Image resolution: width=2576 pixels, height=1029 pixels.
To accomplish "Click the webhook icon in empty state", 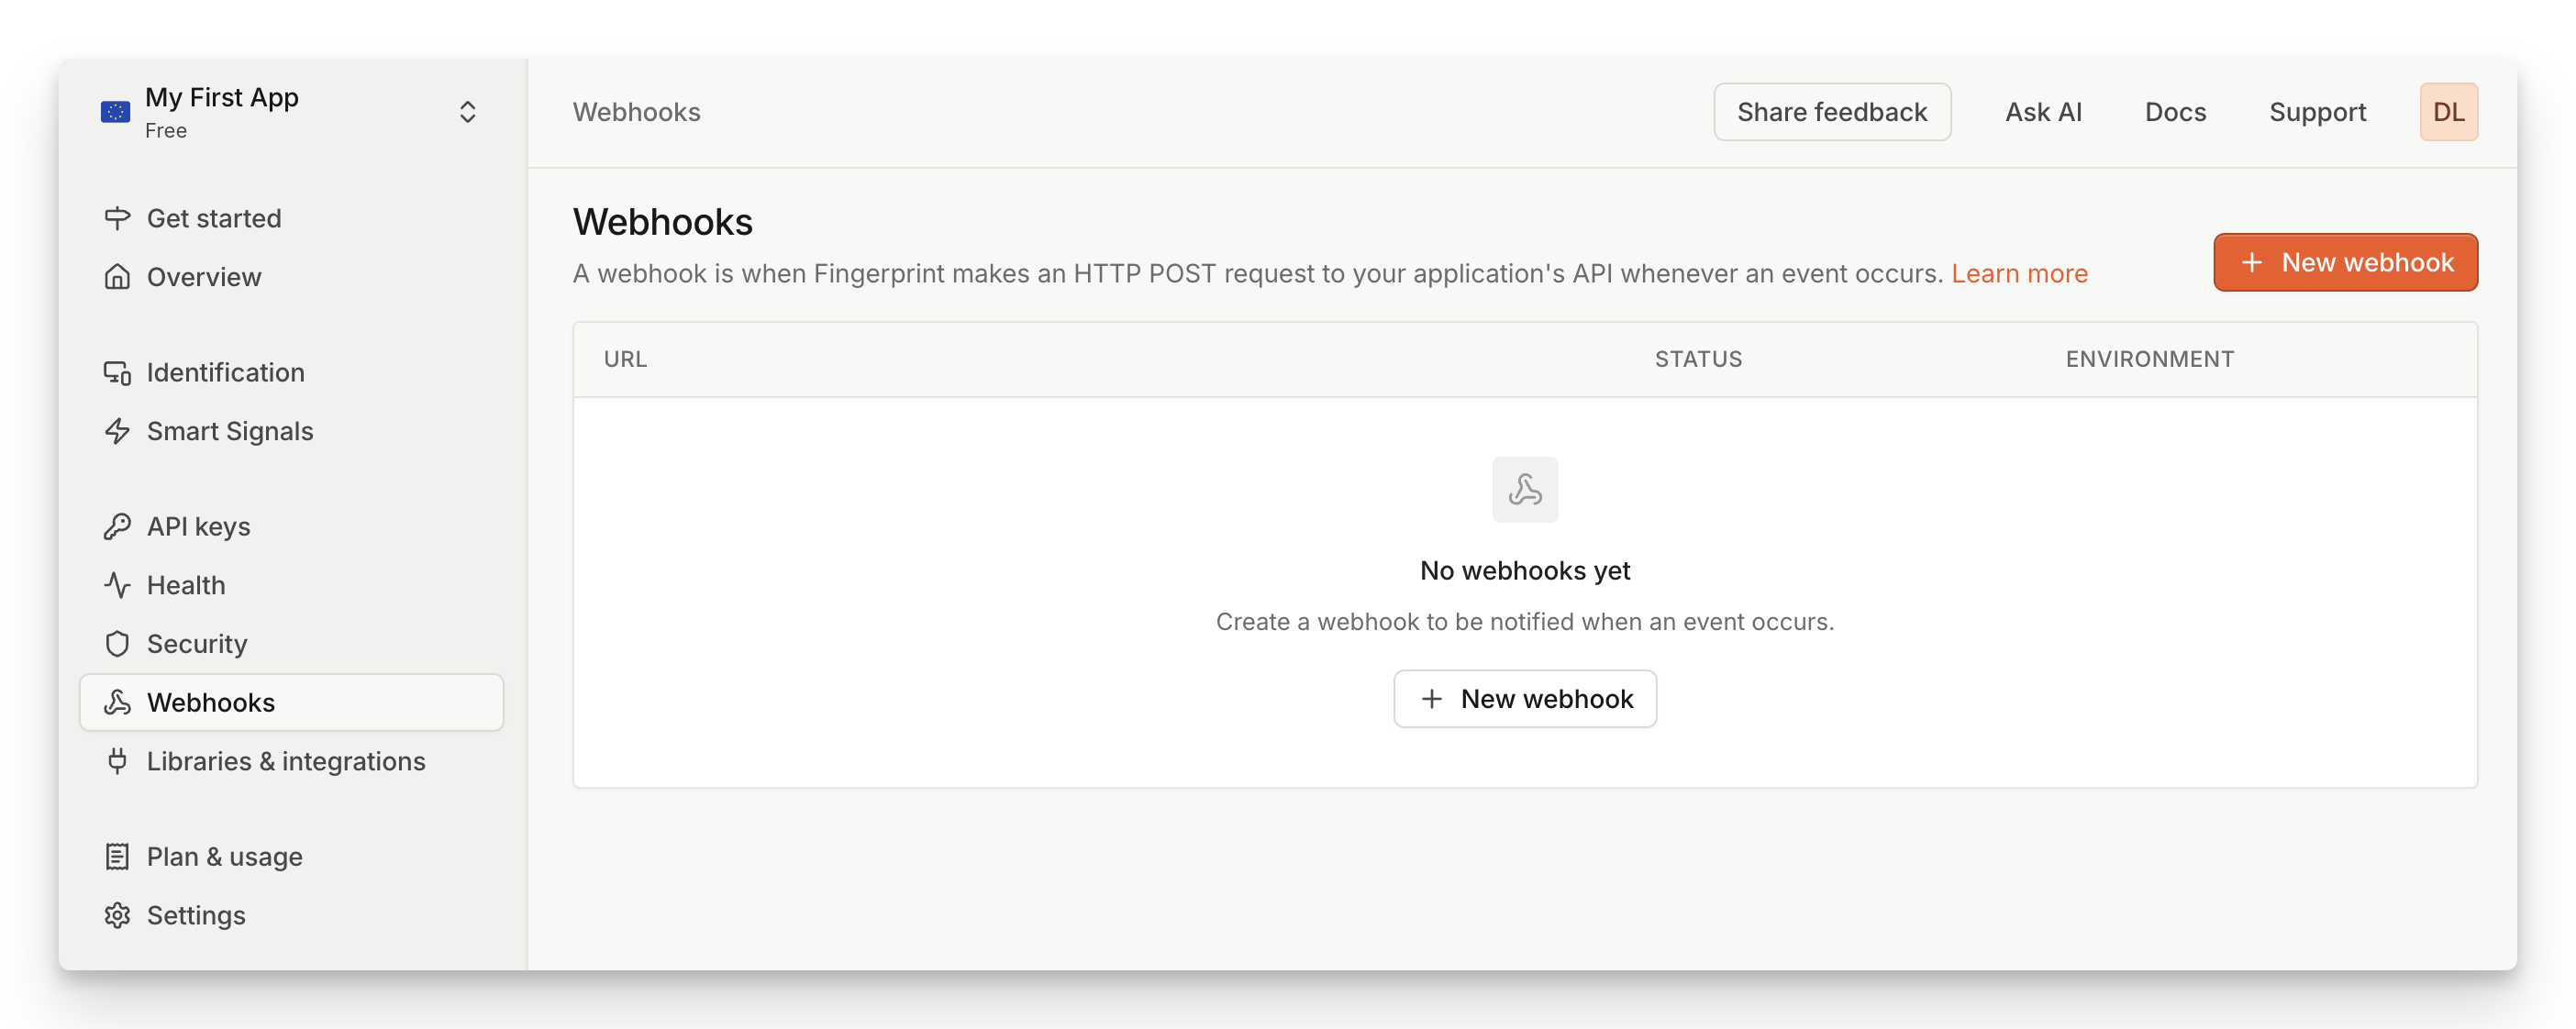I will pyautogui.click(x=1524, y=490).
